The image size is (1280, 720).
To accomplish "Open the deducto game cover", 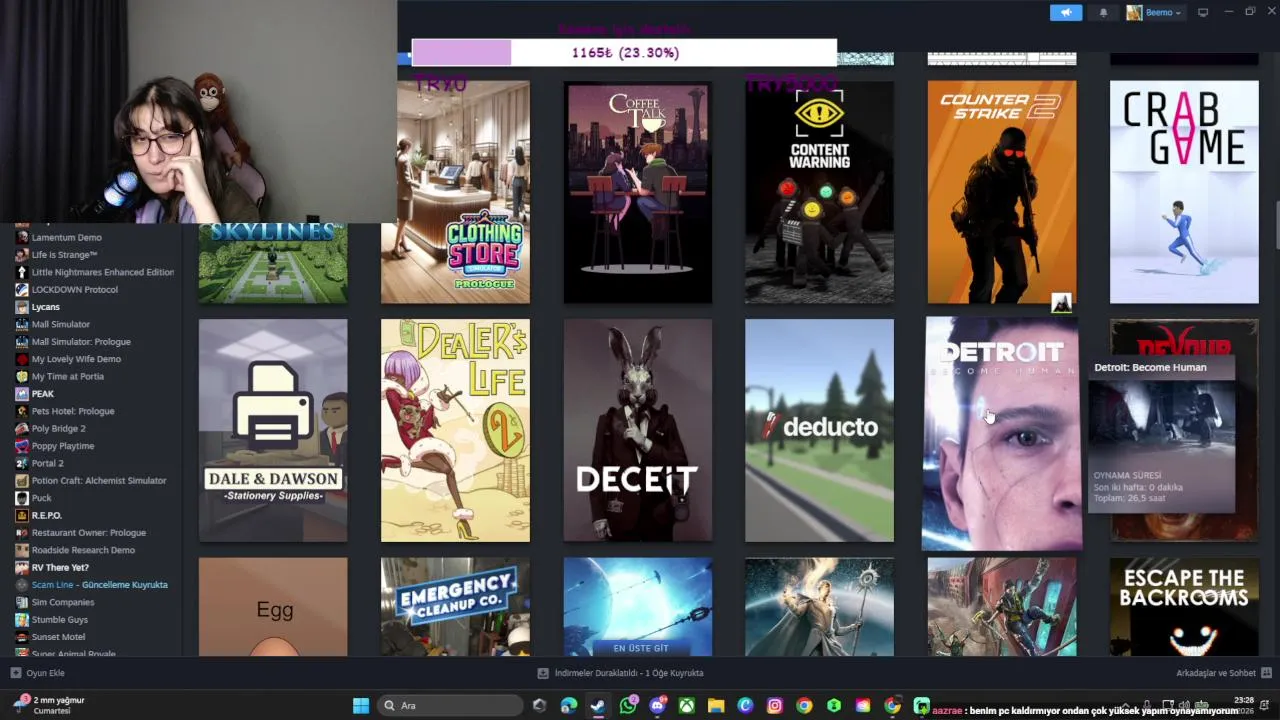I will tap(819, 430).
